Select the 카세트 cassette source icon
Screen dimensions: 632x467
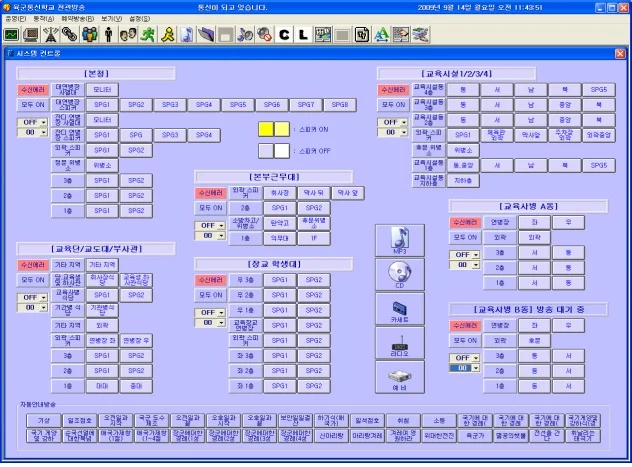click(399, 309)
